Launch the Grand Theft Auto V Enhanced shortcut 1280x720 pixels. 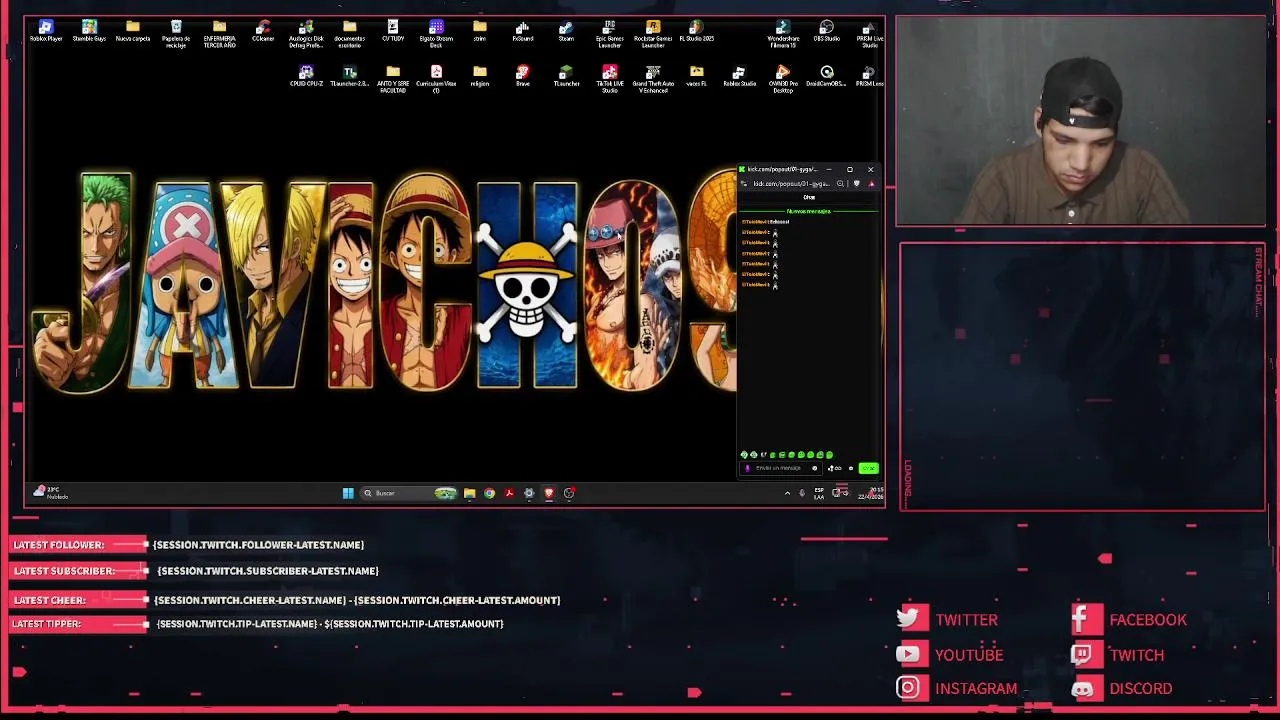pyautogui.click(x=653, y=78)
